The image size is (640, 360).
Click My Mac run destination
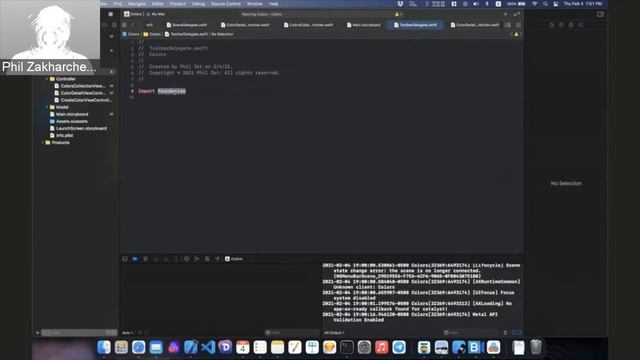(156, 14)
